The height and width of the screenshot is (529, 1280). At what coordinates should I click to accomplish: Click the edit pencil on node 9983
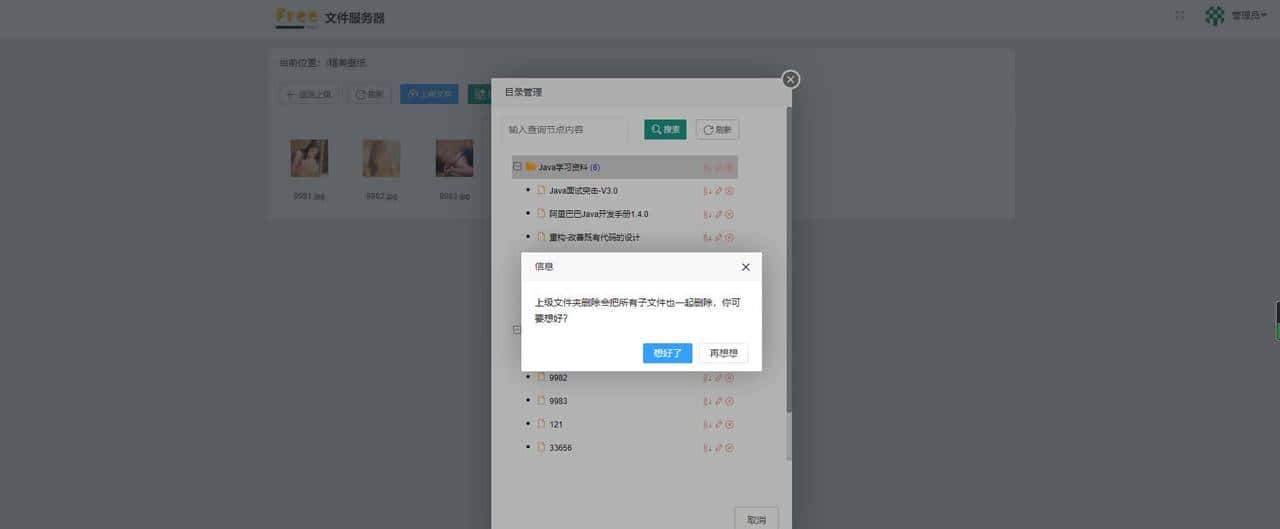(x=718, y=401)
